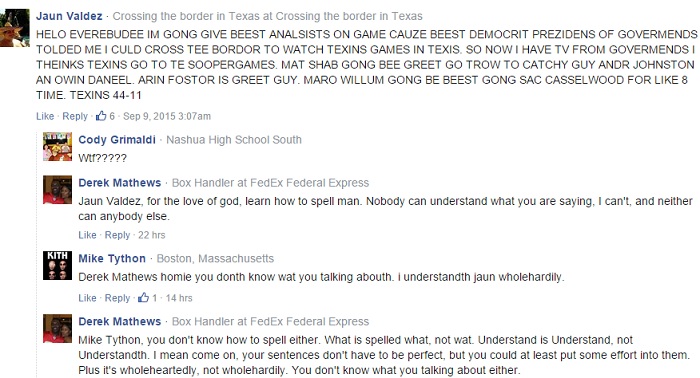Open Cody Grimaldi's avatar thumbnail
Viewport: 700px width, 378px height.
click(x=57, y=146)
